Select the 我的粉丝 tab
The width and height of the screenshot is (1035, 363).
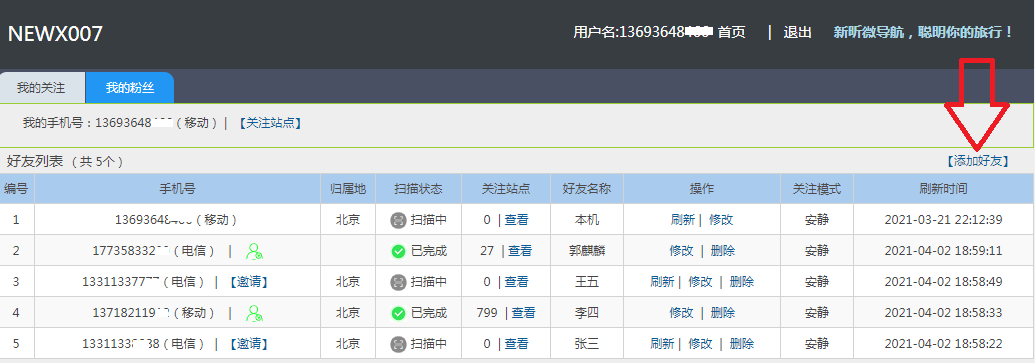coord(130,88)
